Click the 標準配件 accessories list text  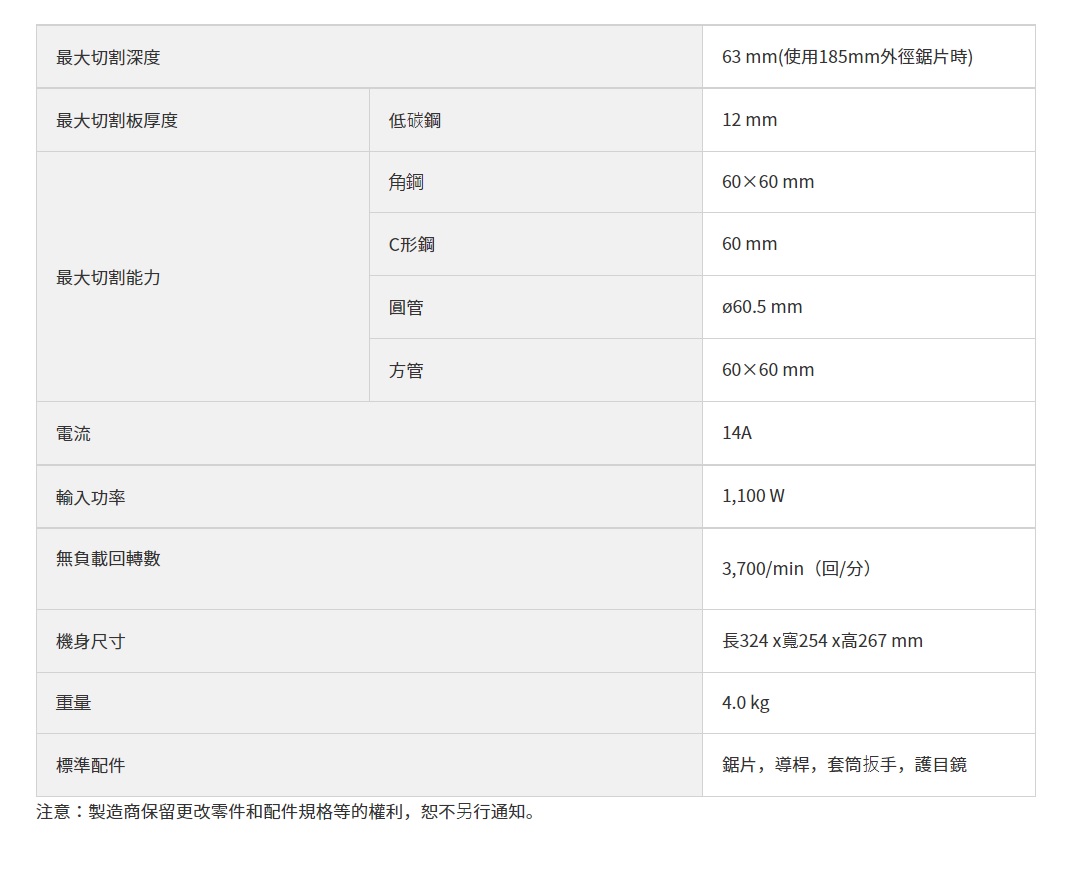tap(844, 765)
